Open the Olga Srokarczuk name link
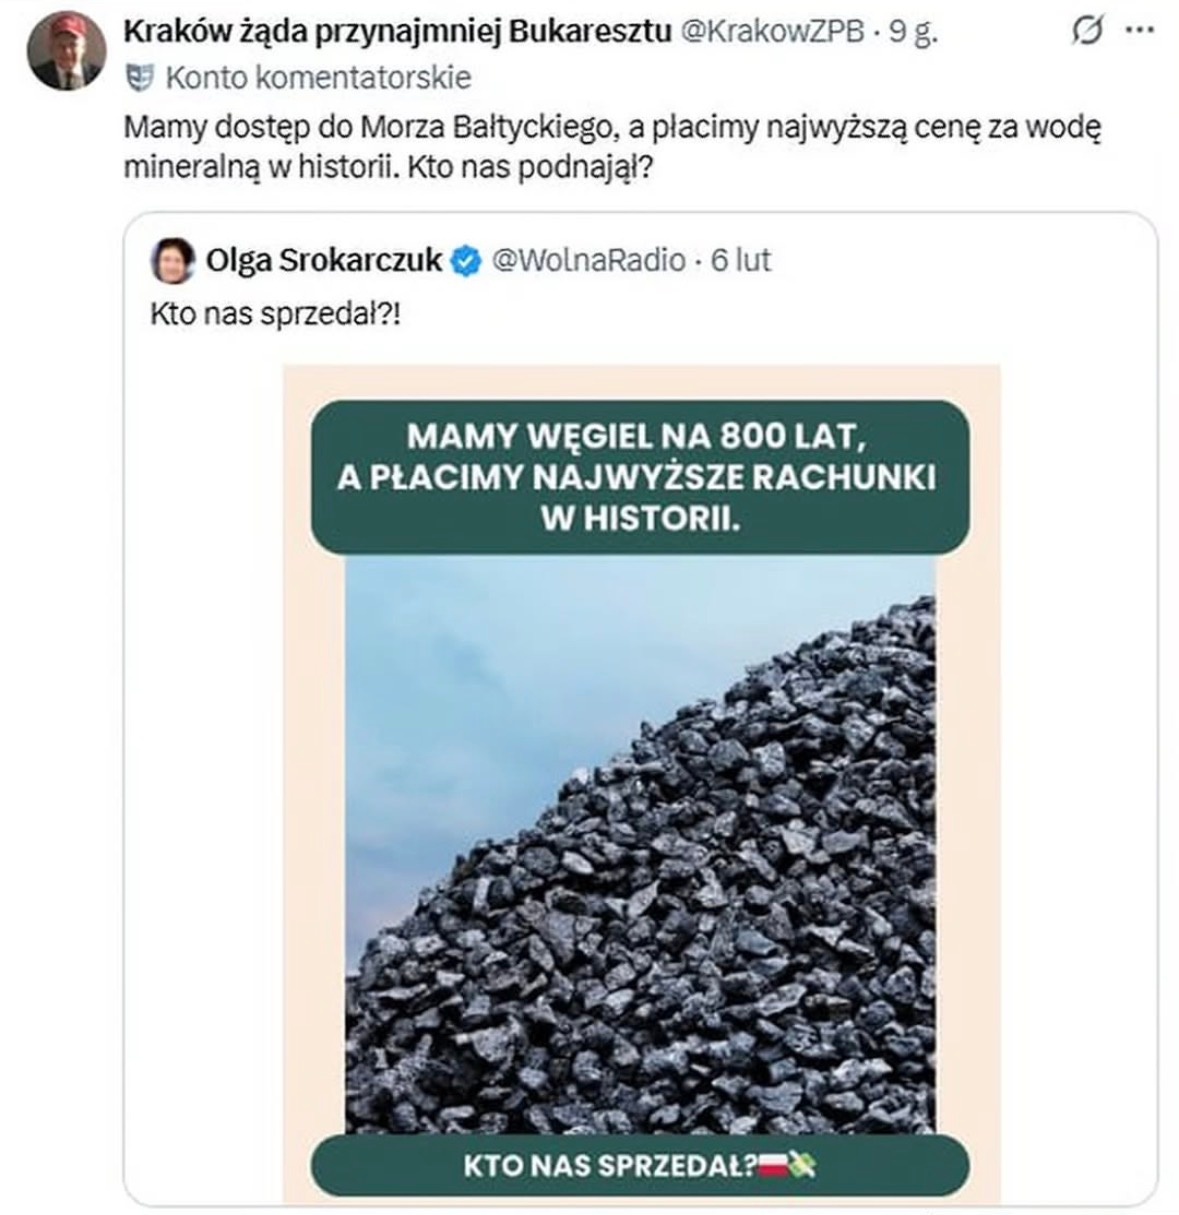 [323, 261]
